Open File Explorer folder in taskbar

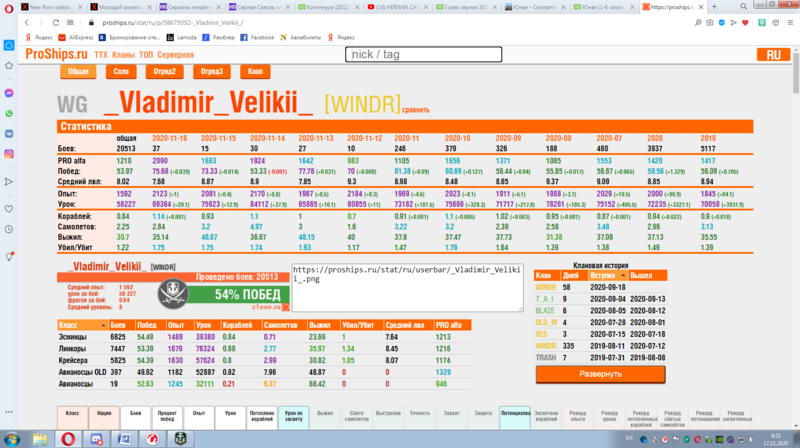point(40,439)
